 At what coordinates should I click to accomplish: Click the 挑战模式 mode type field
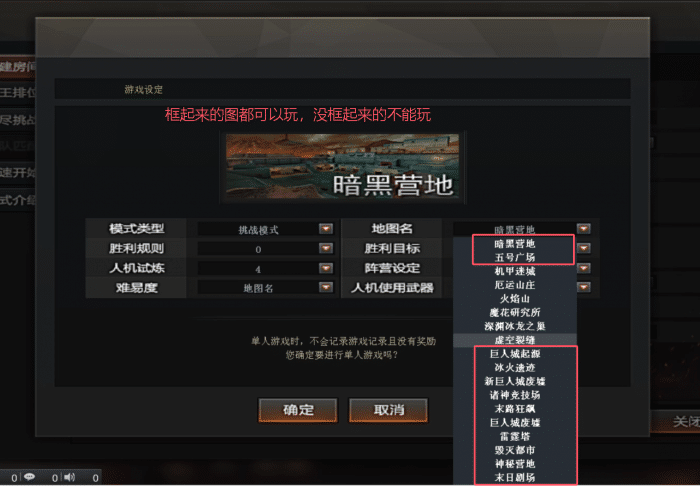tap(258, 229)
